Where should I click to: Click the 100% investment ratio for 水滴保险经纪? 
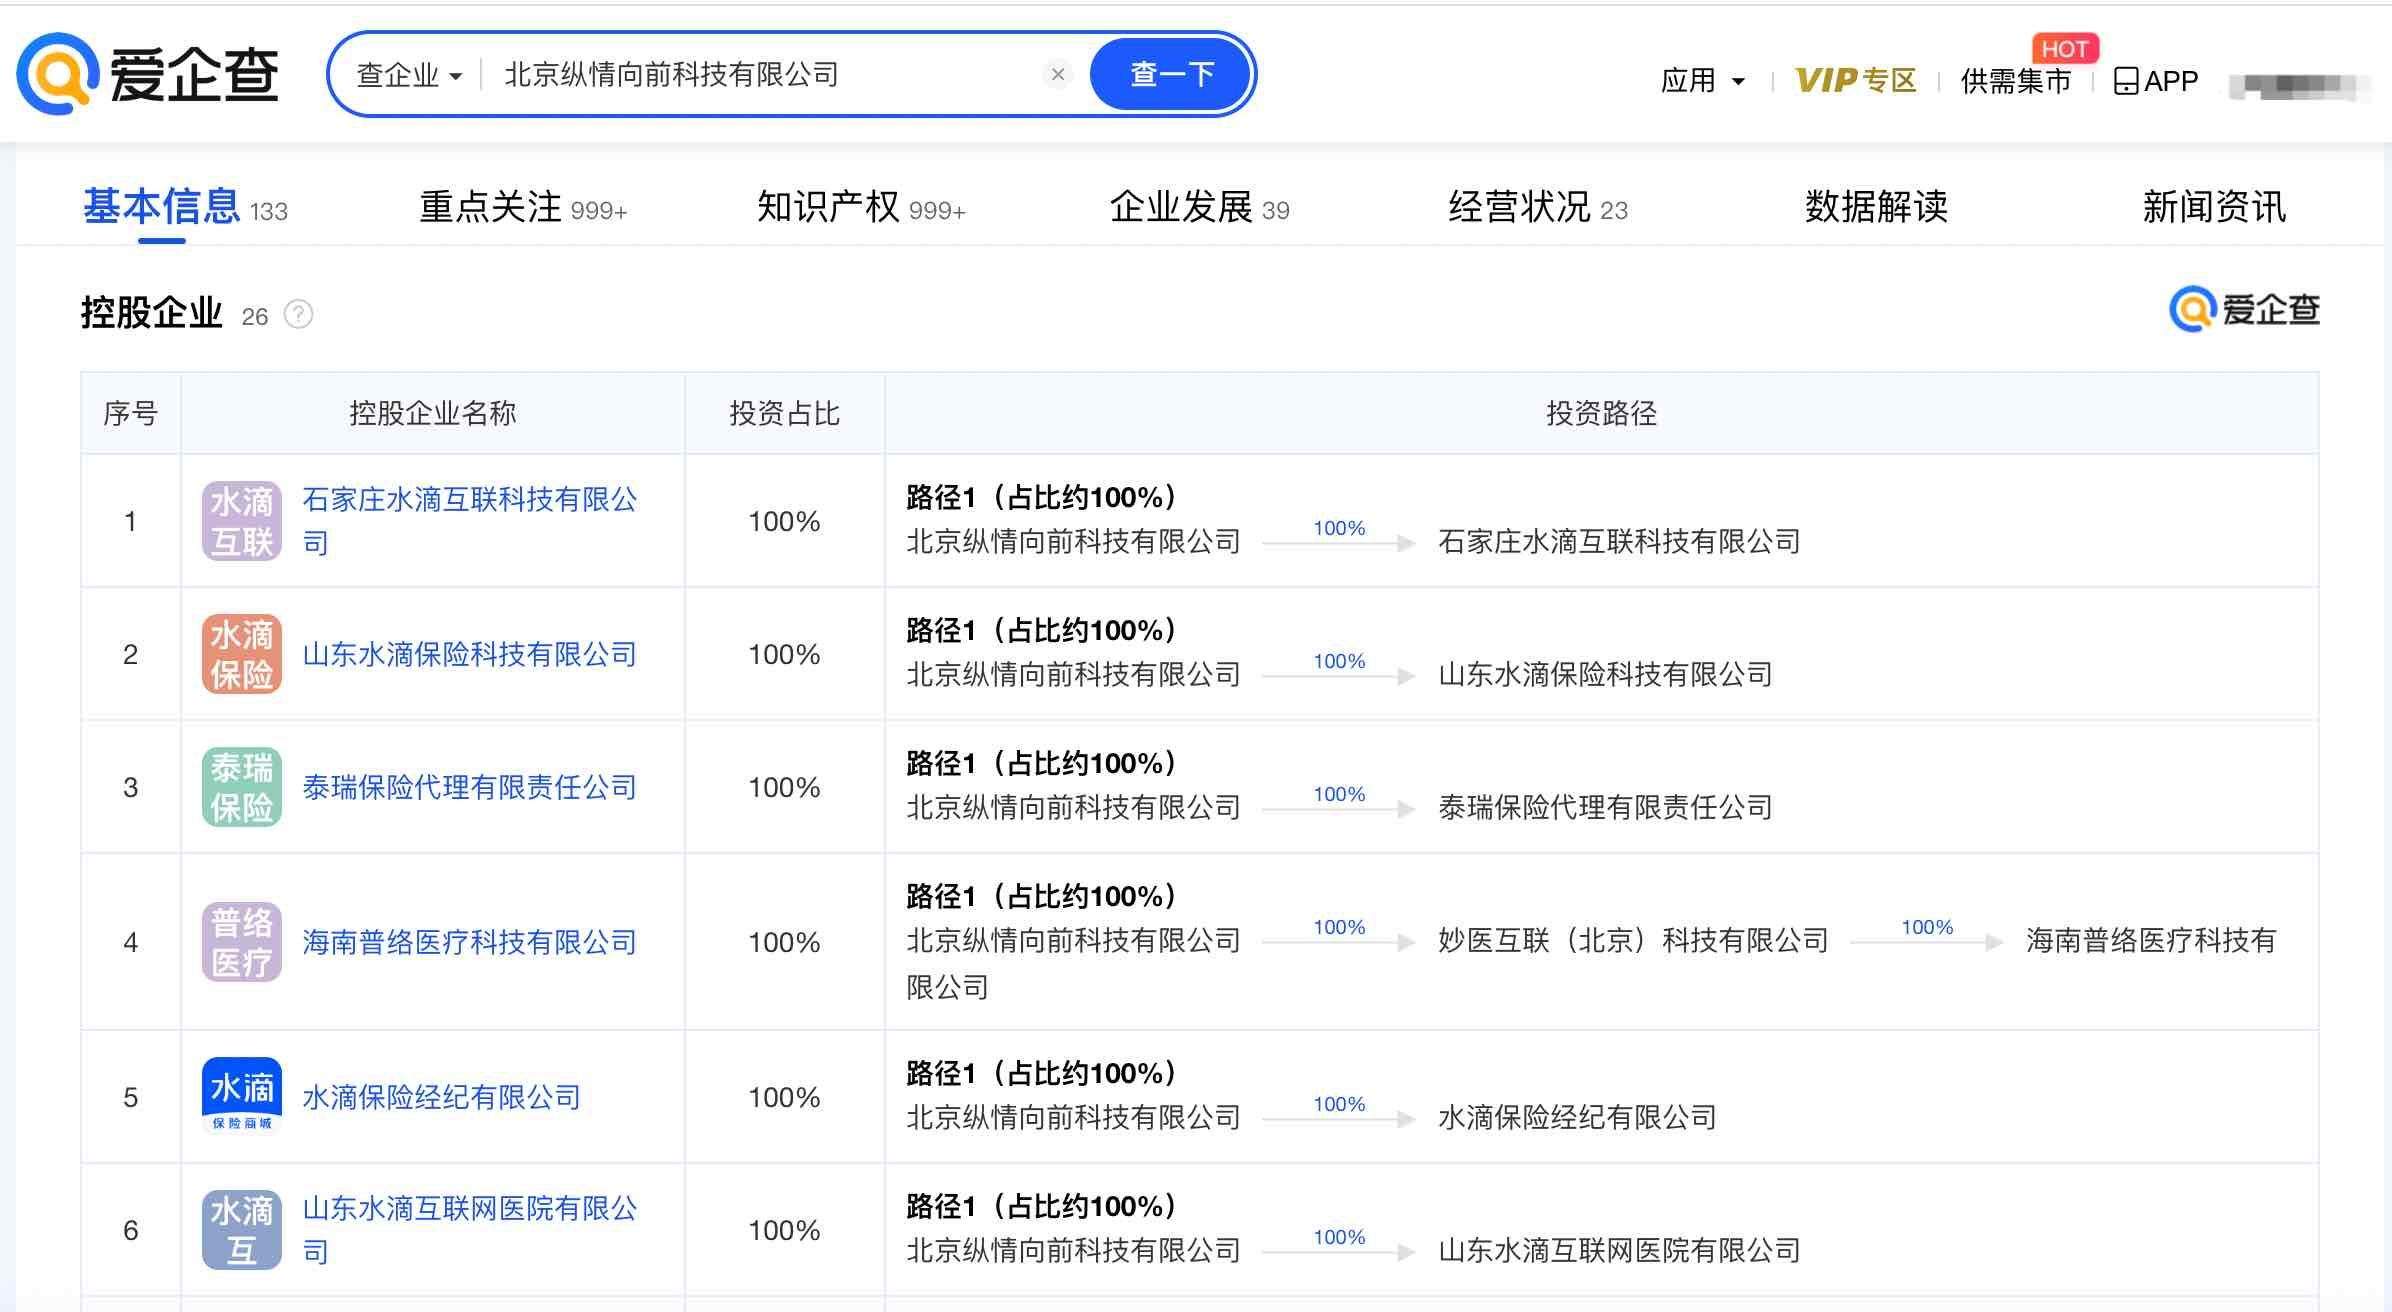[784, 1098]
